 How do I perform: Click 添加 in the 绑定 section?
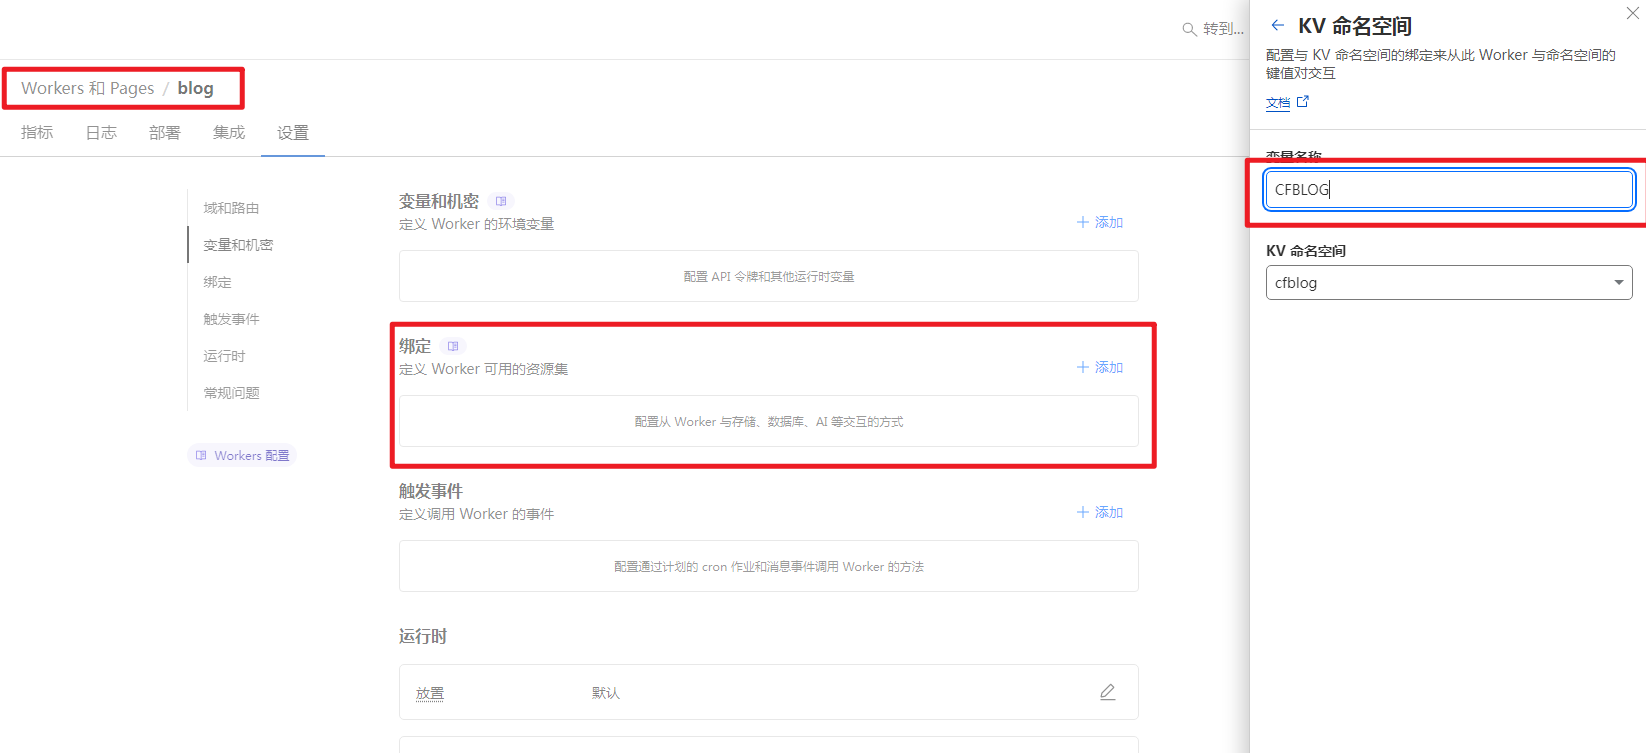(x=1100, y=367)
